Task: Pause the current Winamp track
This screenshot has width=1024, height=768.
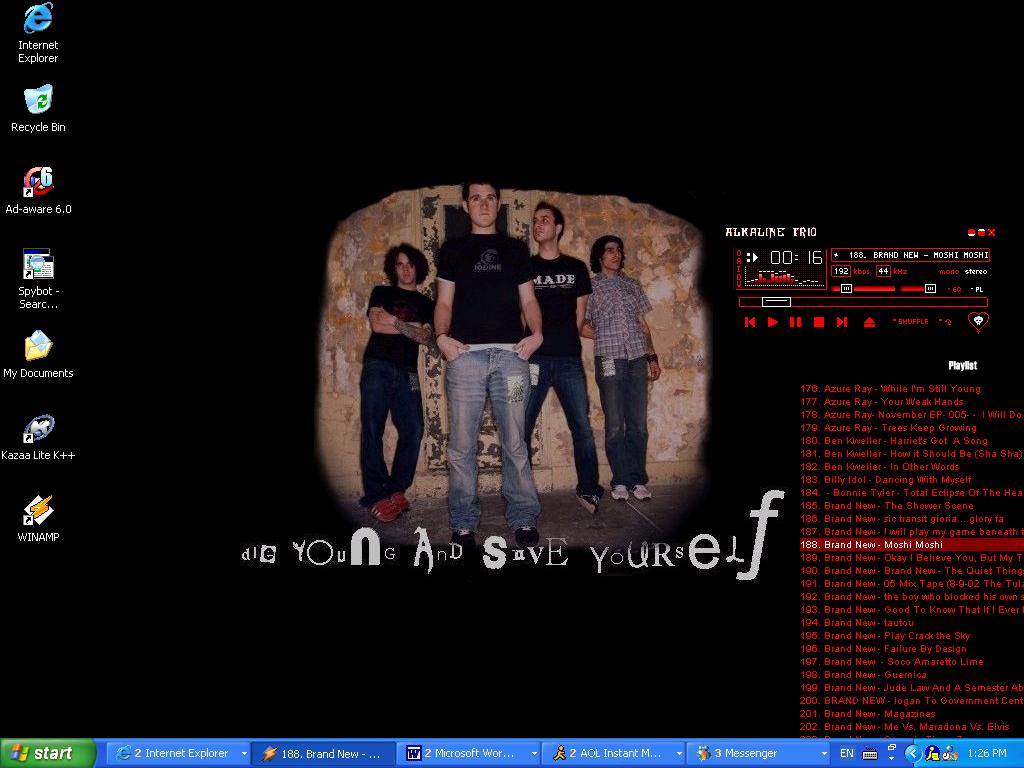Action: [795, 322]
